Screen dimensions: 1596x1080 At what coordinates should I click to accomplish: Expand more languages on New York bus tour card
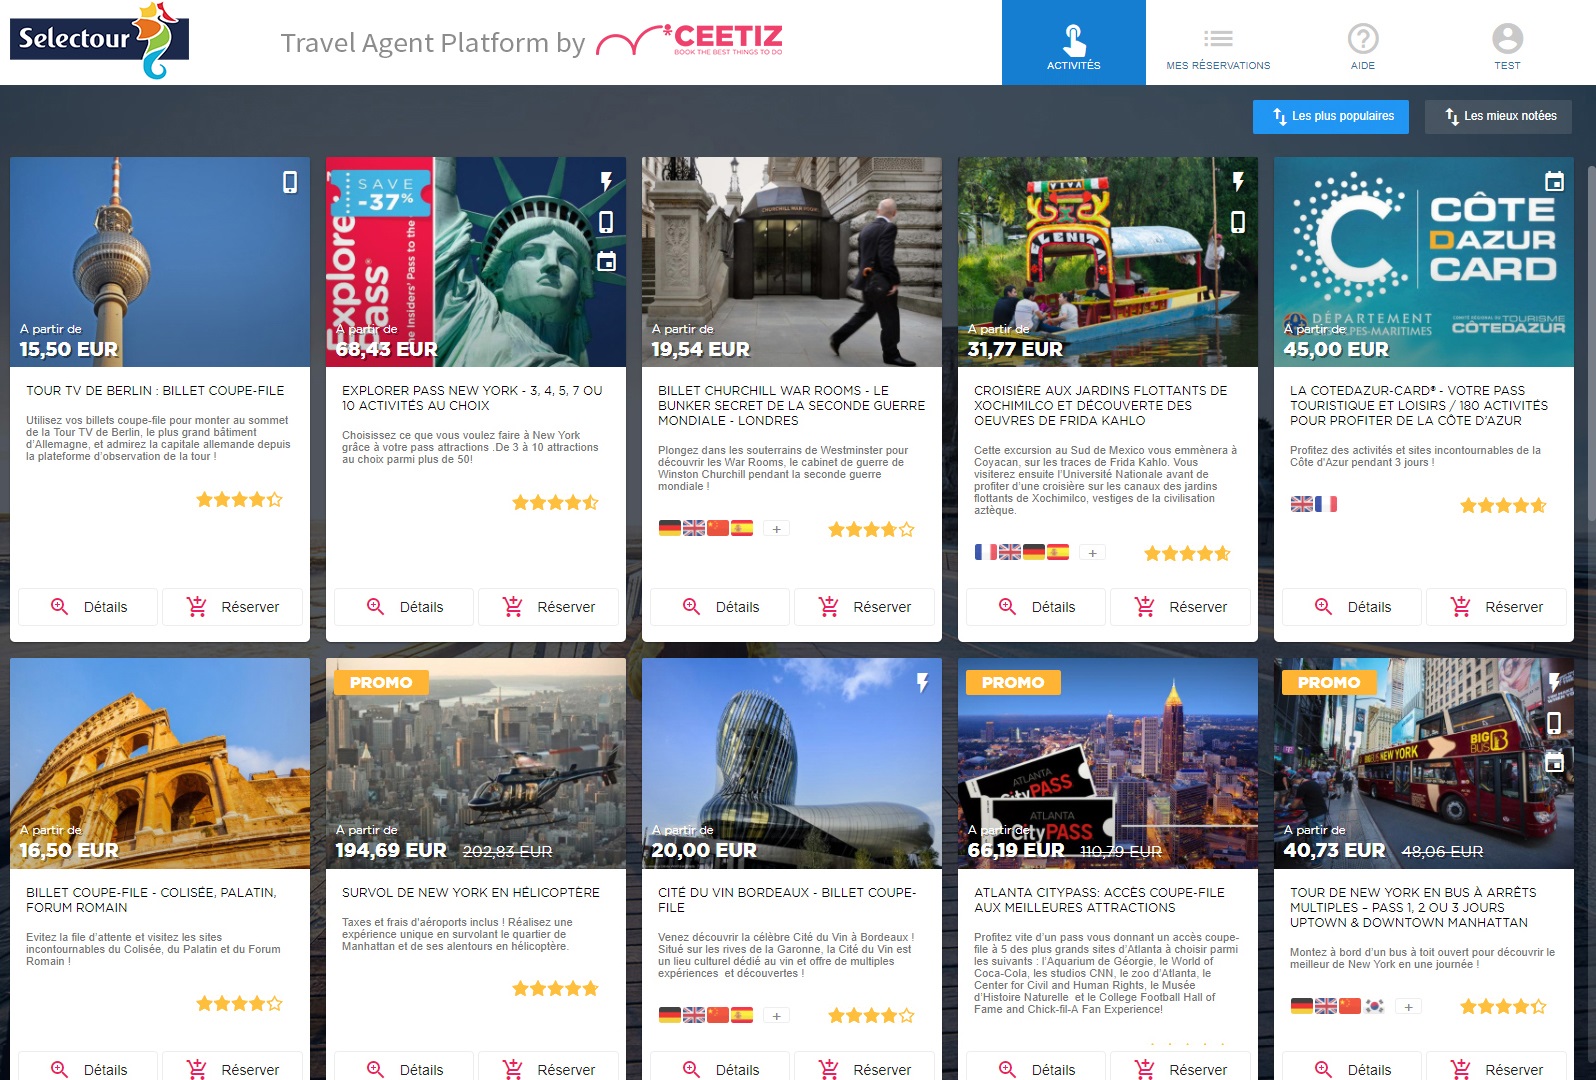[x=1408, y=1007]
